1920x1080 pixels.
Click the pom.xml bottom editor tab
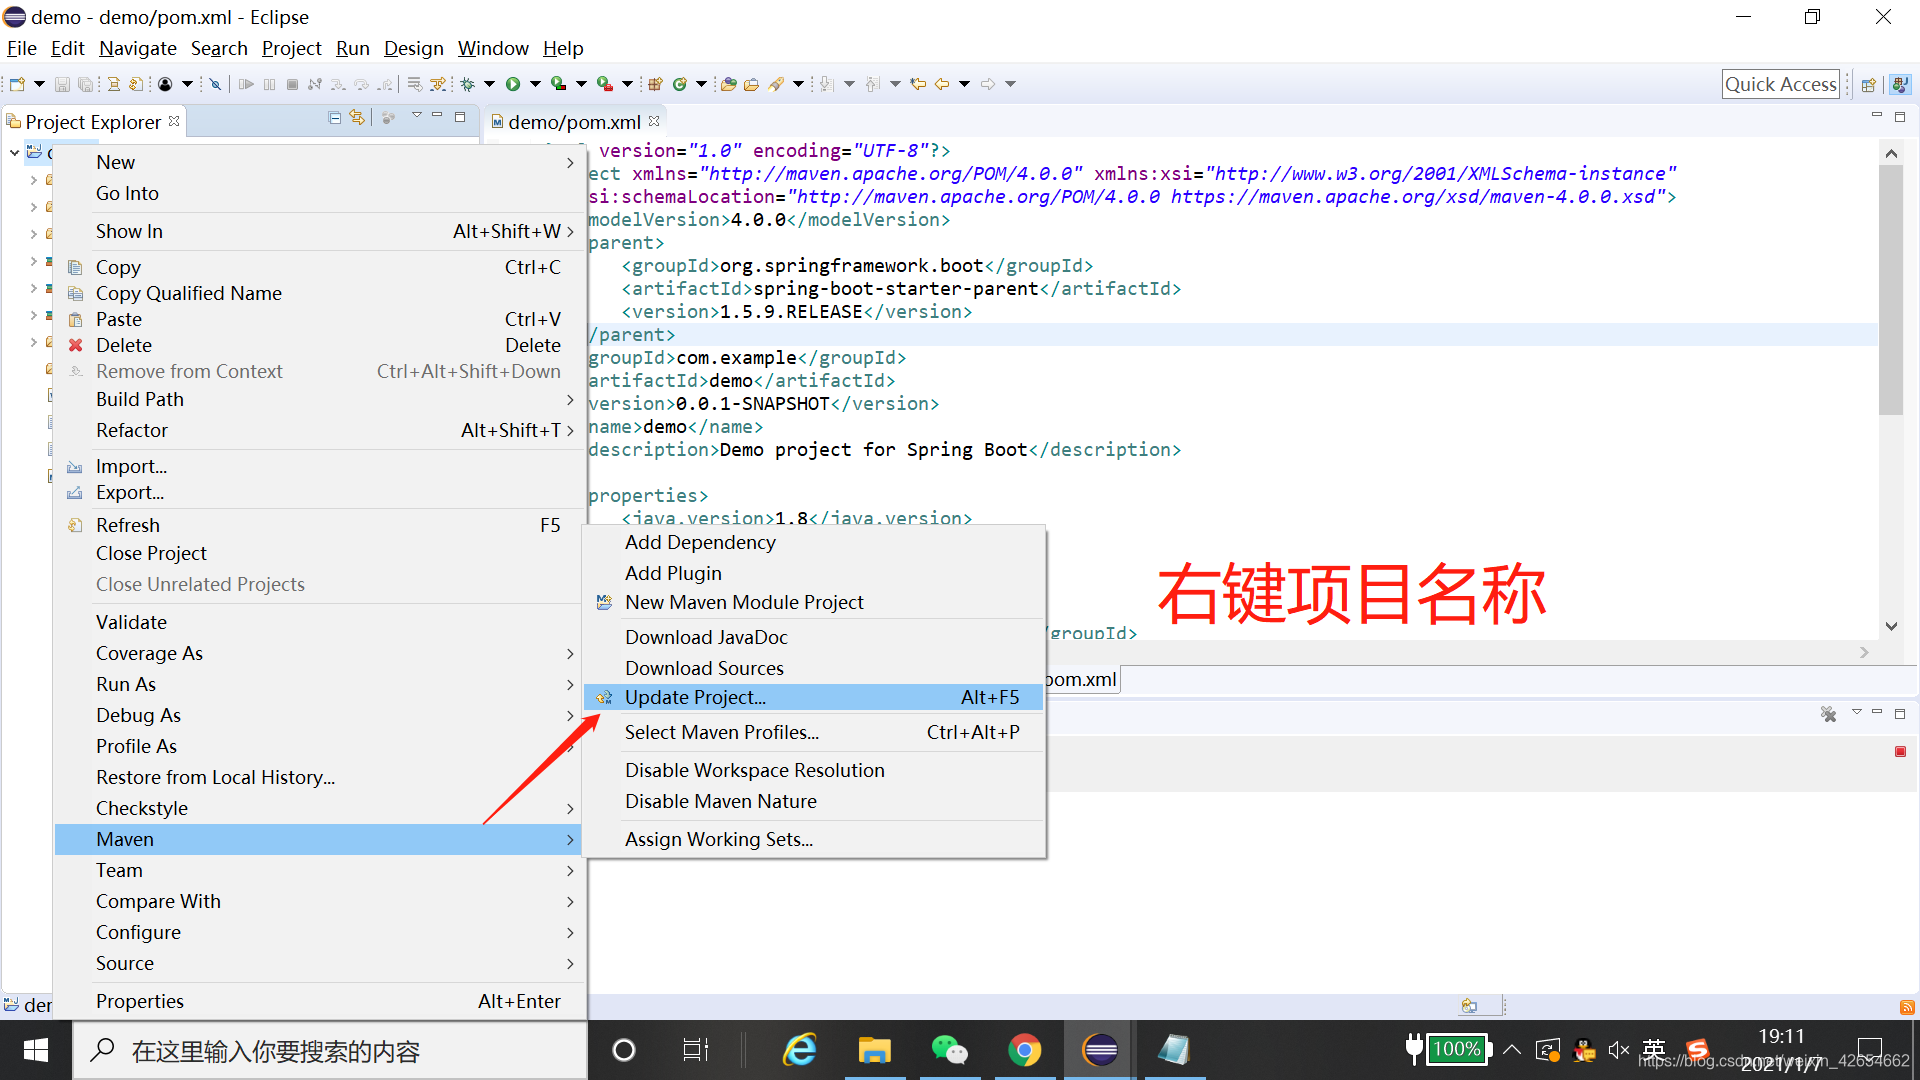1081,679
